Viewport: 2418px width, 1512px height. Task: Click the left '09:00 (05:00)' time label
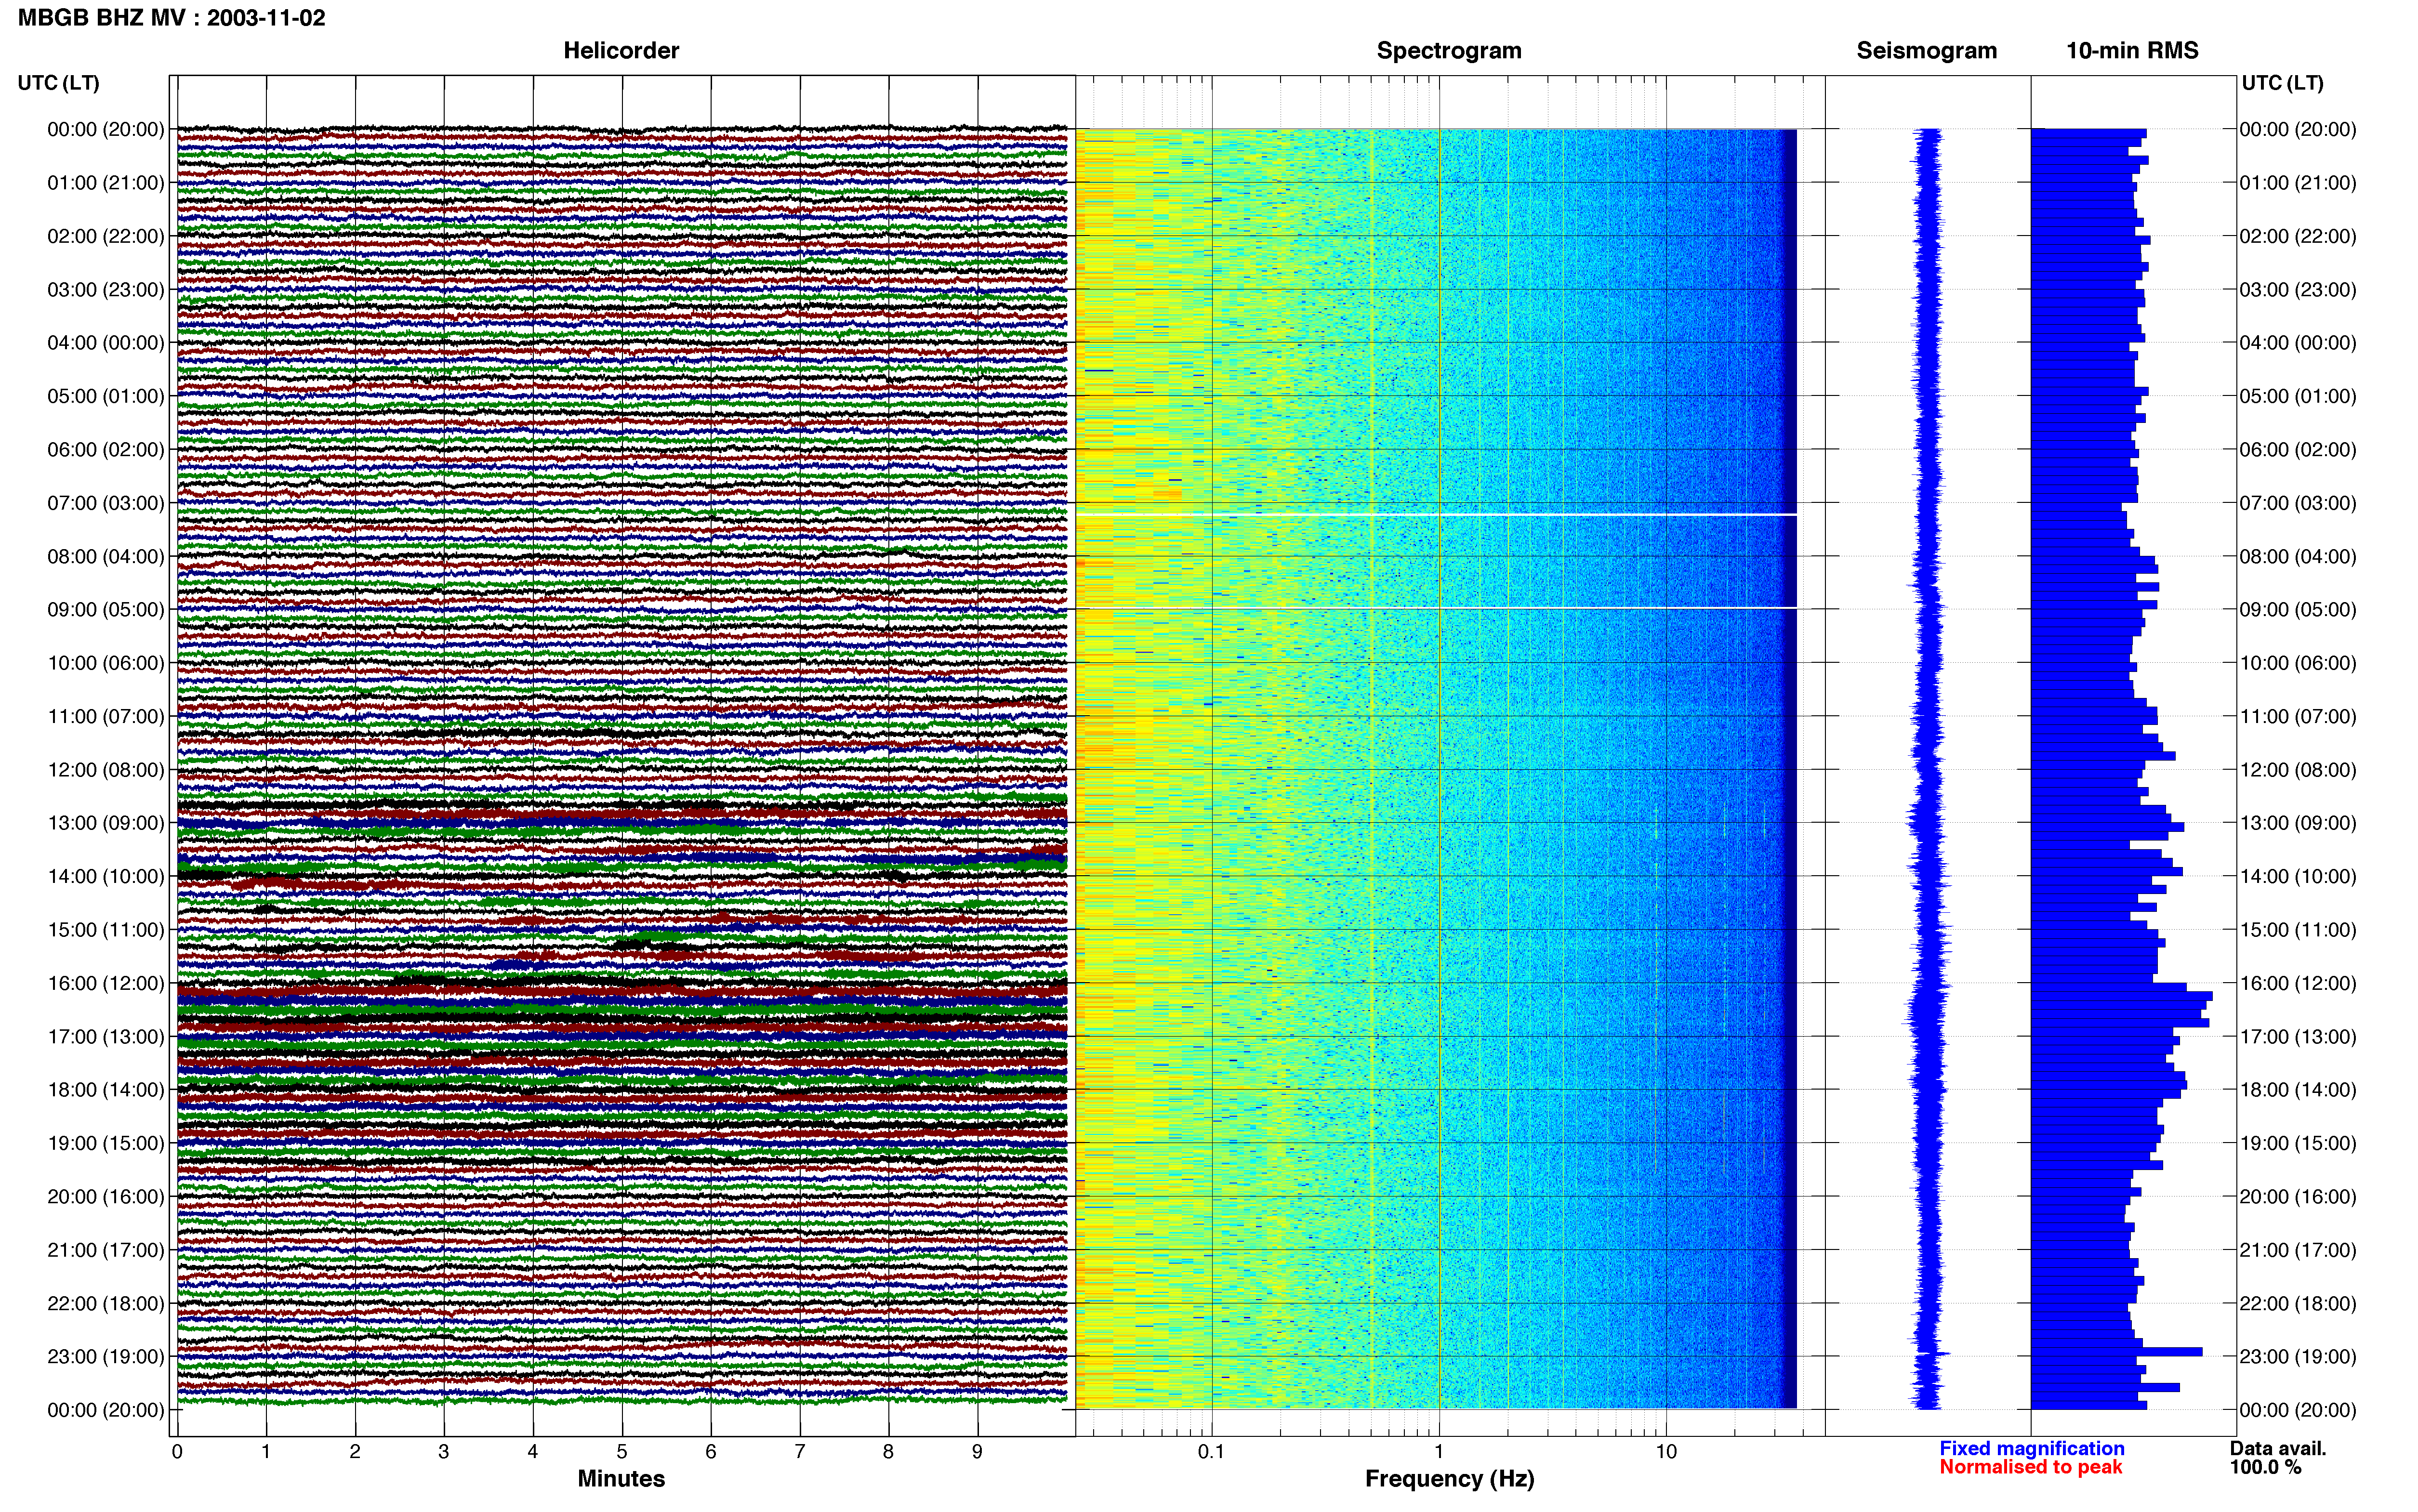click(x=106, y=610)
